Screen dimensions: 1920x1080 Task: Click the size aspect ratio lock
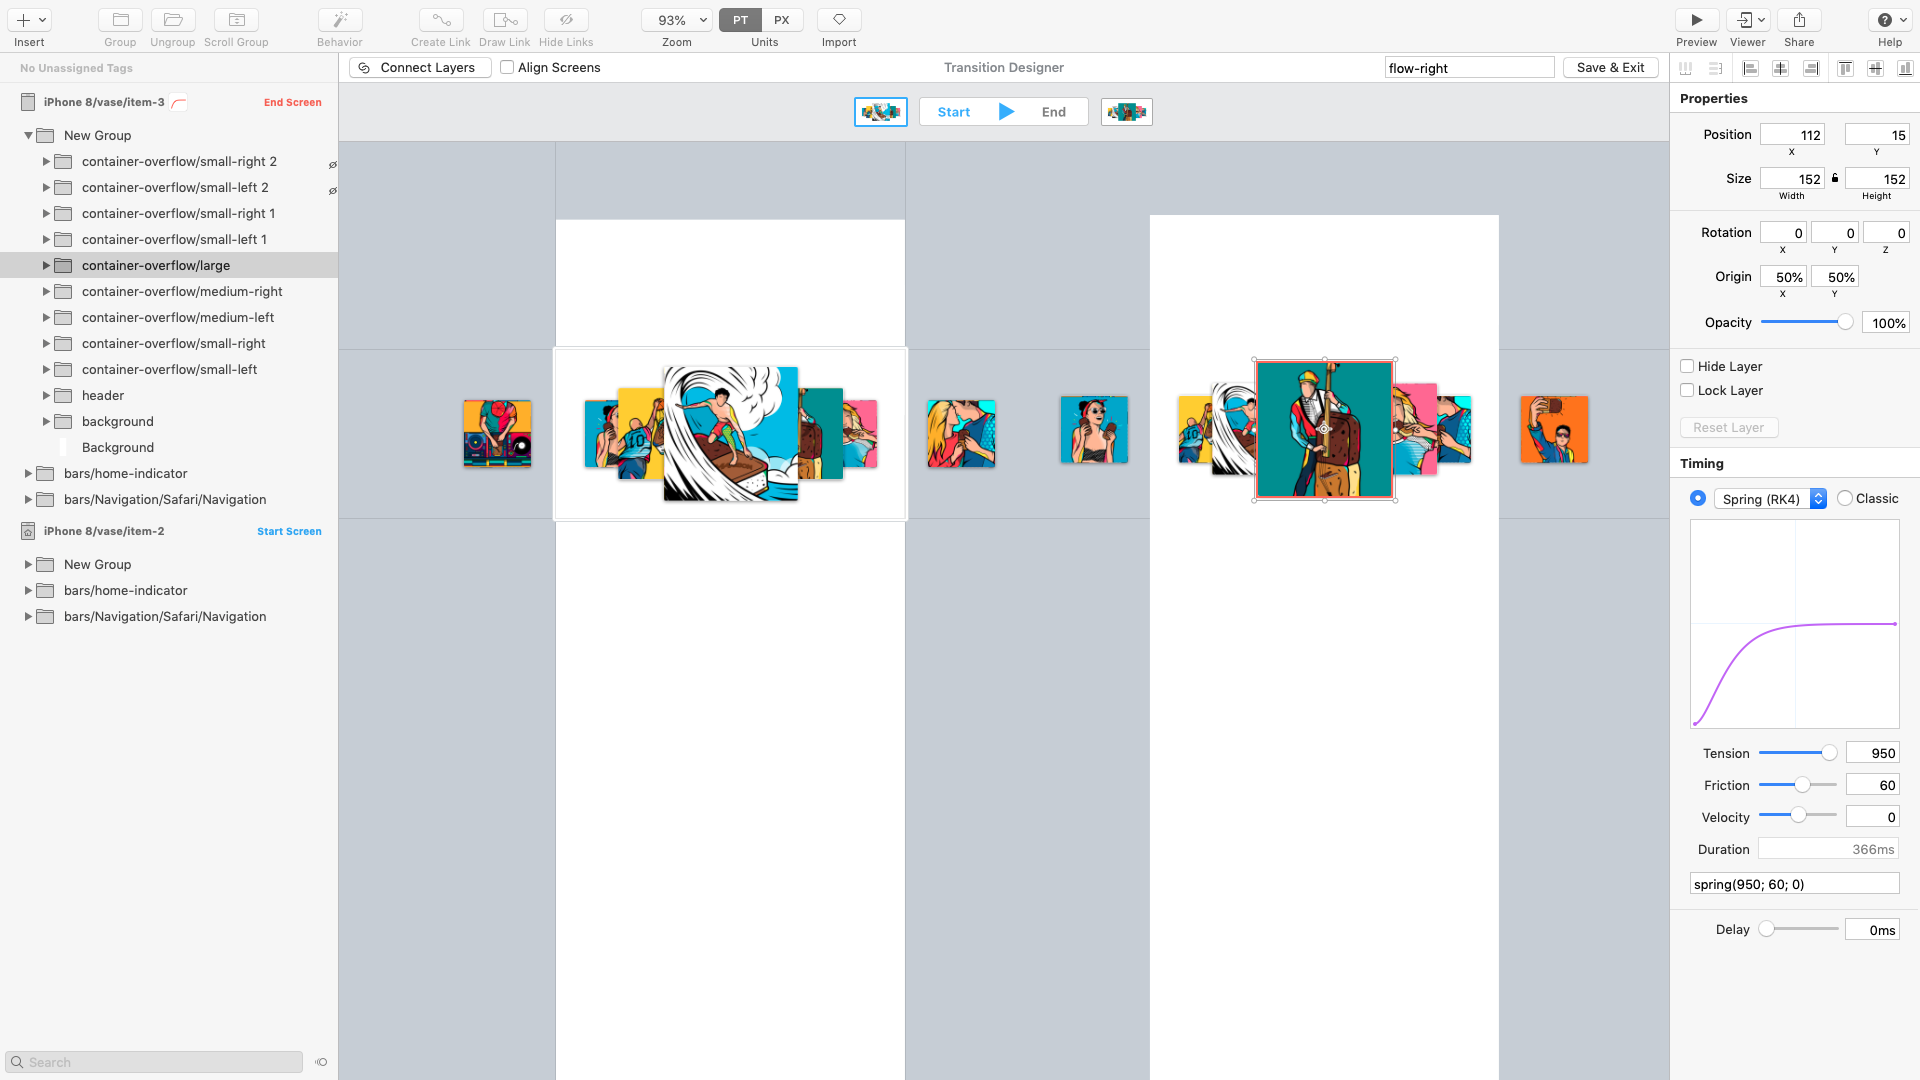(1835, 178)
